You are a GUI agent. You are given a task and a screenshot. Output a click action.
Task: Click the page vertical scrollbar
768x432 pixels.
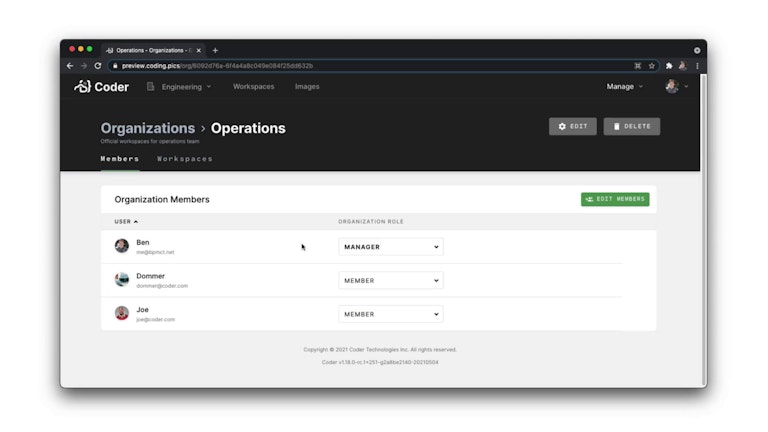coord(703,230)
